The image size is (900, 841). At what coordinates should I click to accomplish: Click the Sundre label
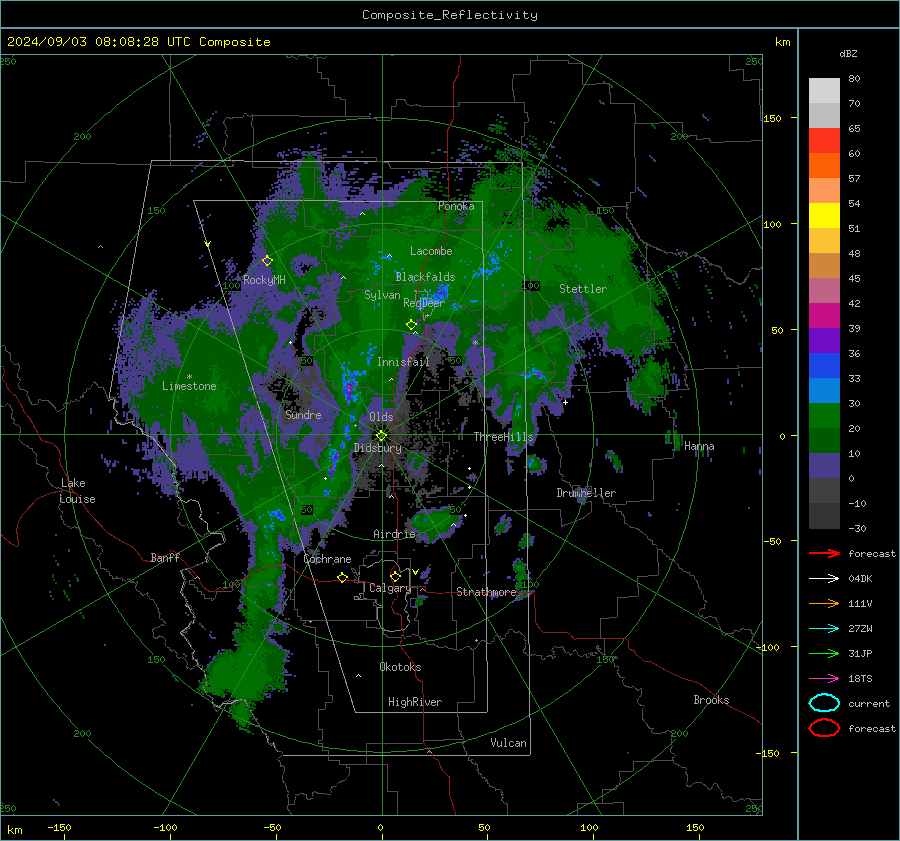pos(303,414)
